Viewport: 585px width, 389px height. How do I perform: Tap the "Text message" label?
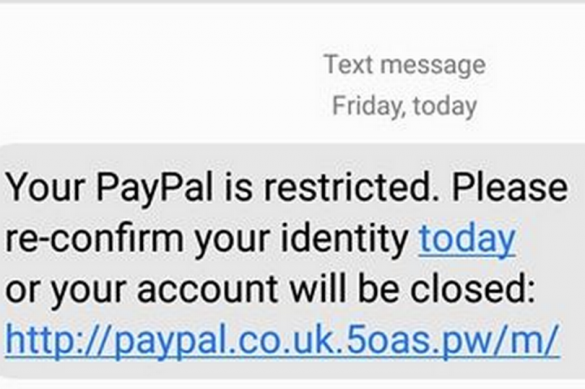pos(404,66)
